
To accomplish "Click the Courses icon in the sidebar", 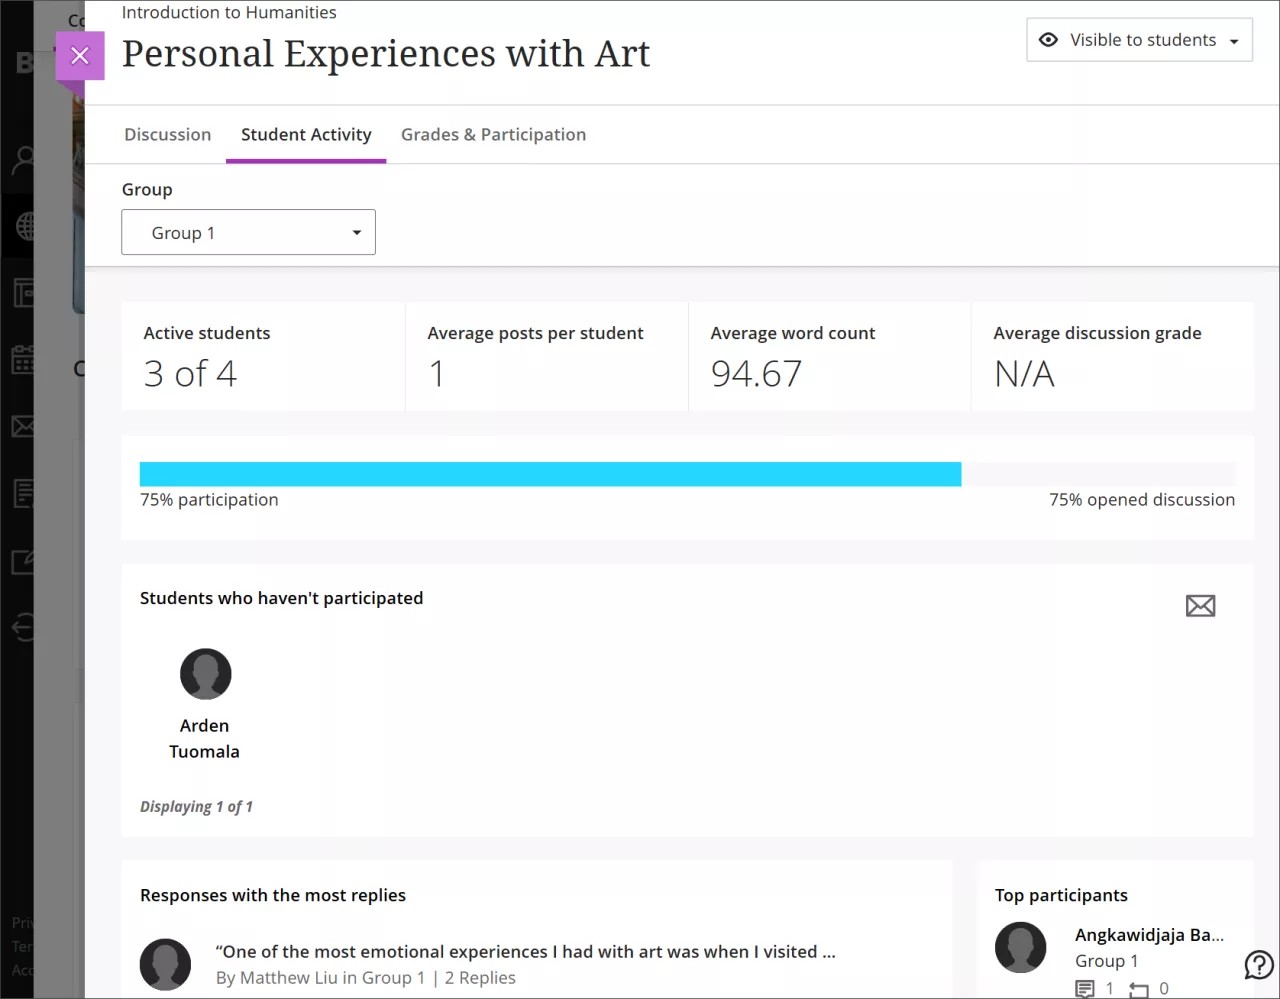I will coord(22,293).
